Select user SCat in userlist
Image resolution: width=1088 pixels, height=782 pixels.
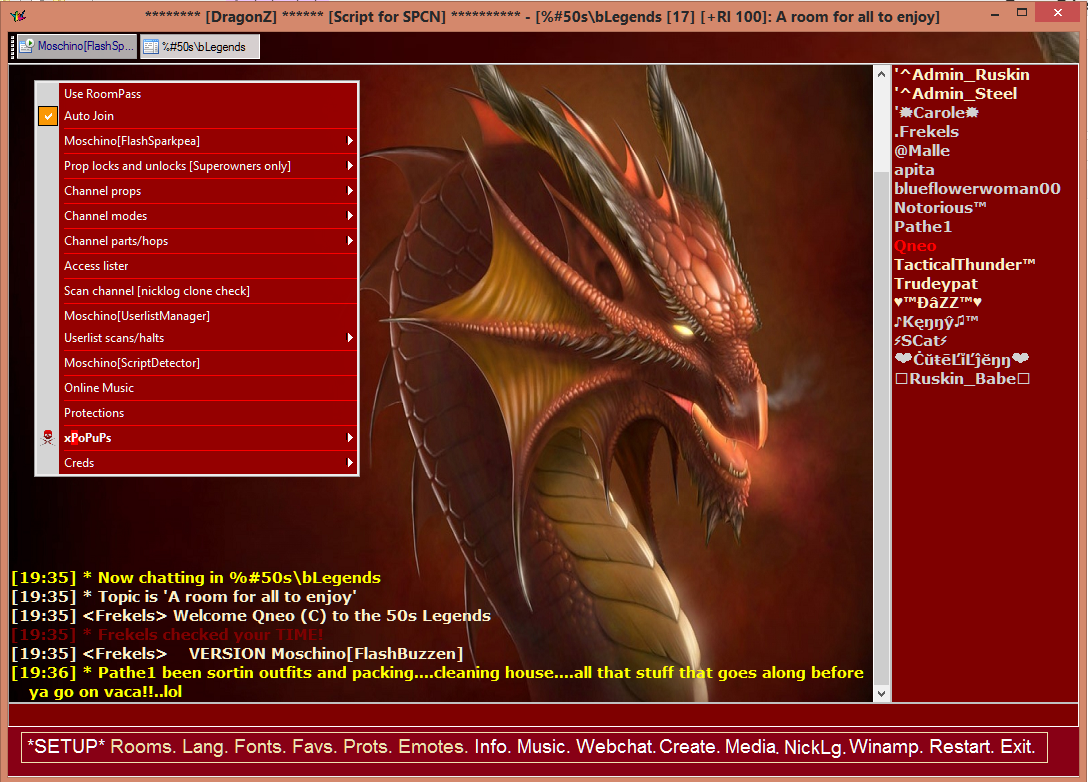click(921, 341)
